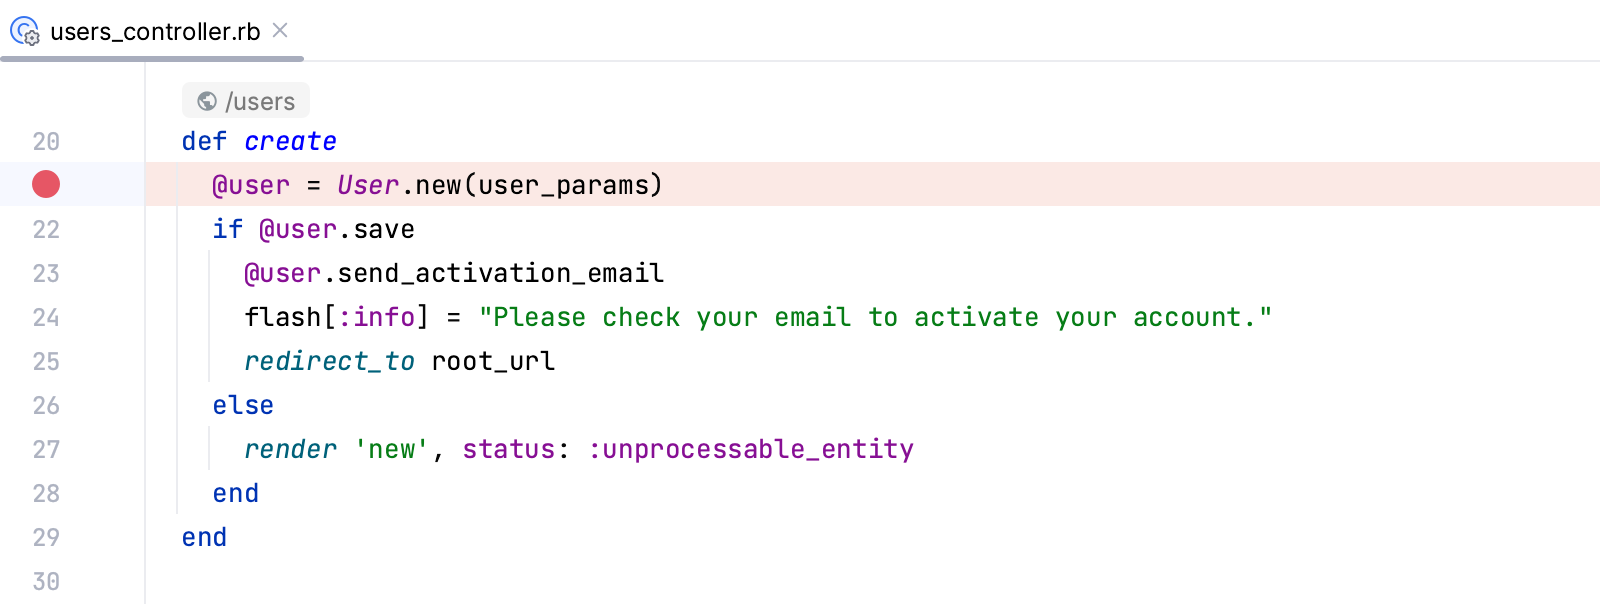Click the gutter next to line 26 to enable breakpoint
Image resolution: width=1600 pixels, height=604 pixels.
click(x=45, y=405)
